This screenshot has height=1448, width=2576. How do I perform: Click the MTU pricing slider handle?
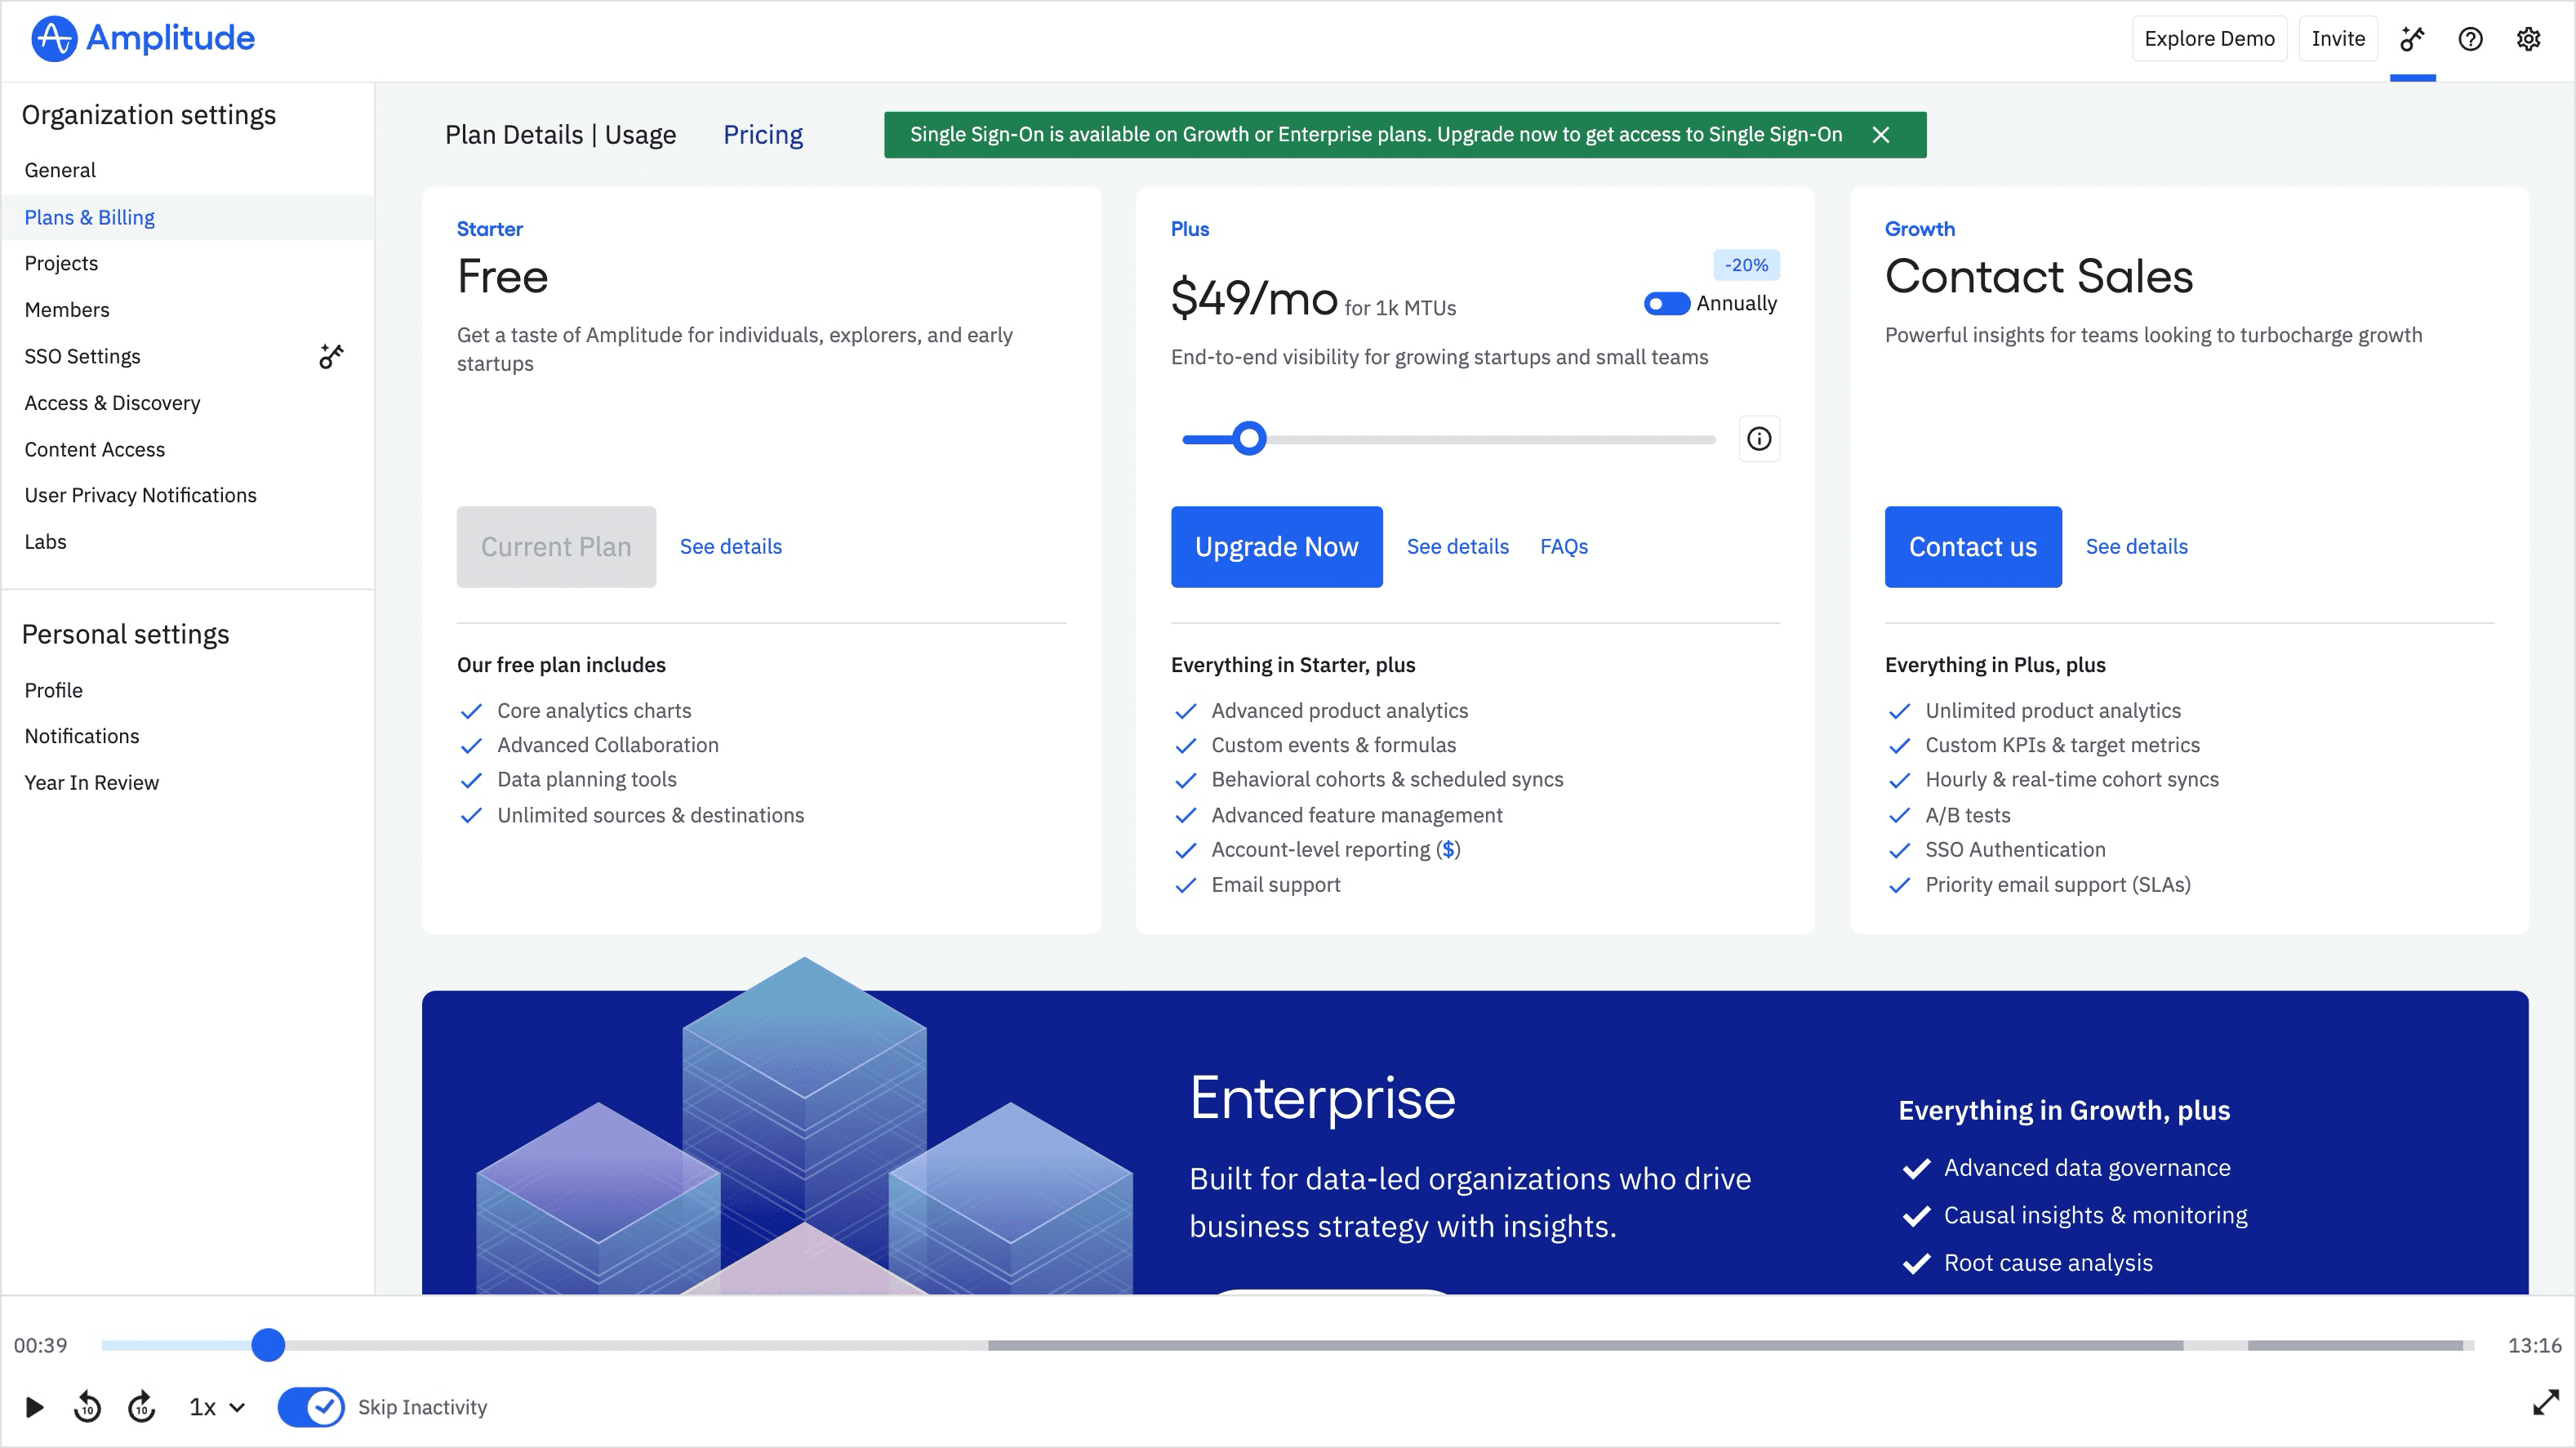pyautogui.click(x=1248, y=439)
